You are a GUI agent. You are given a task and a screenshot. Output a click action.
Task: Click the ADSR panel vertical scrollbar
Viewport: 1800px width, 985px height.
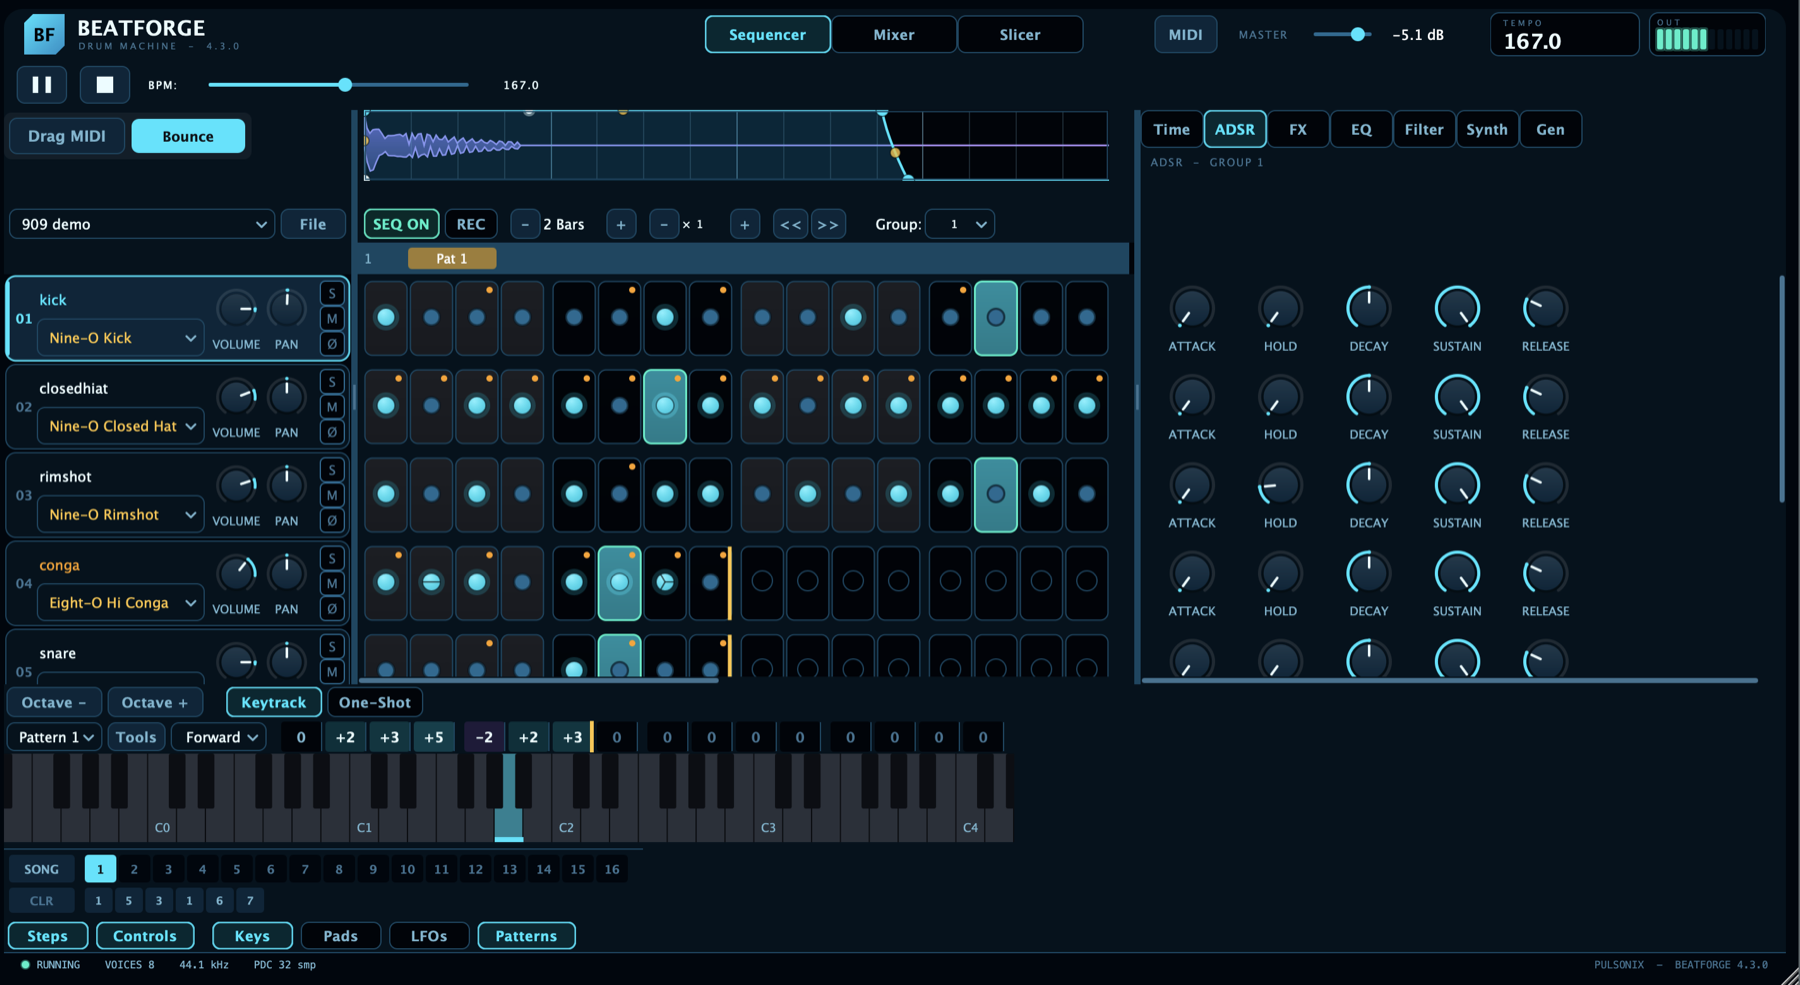click(1782, 390)
